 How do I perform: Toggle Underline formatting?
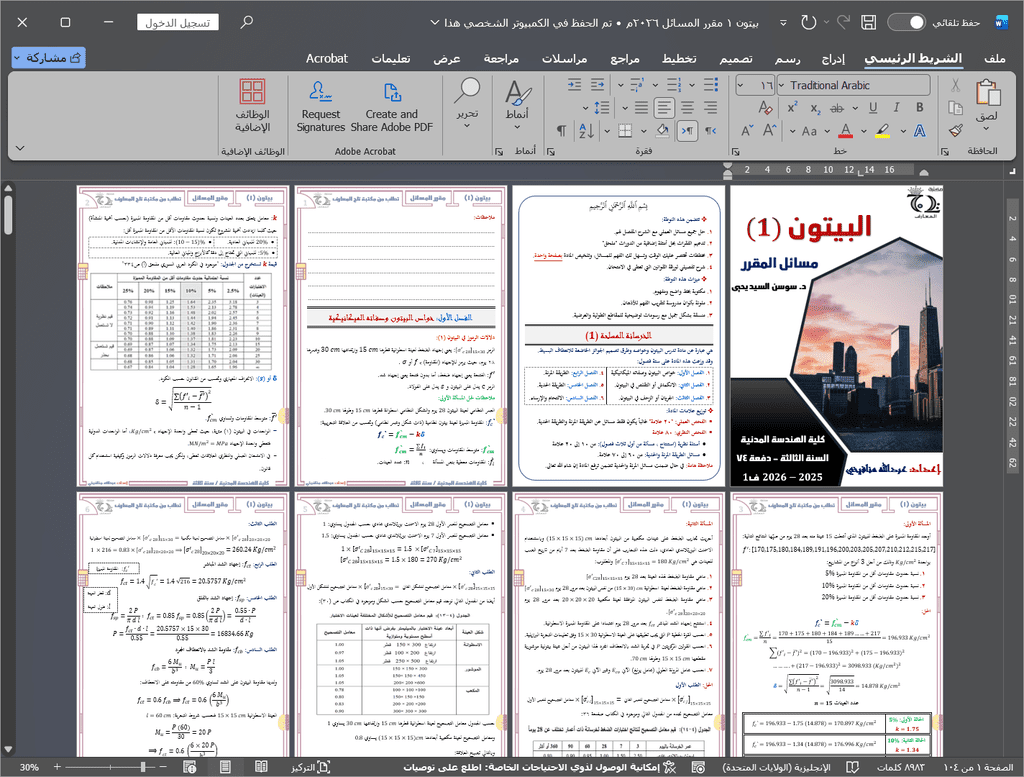click(872, 108)
